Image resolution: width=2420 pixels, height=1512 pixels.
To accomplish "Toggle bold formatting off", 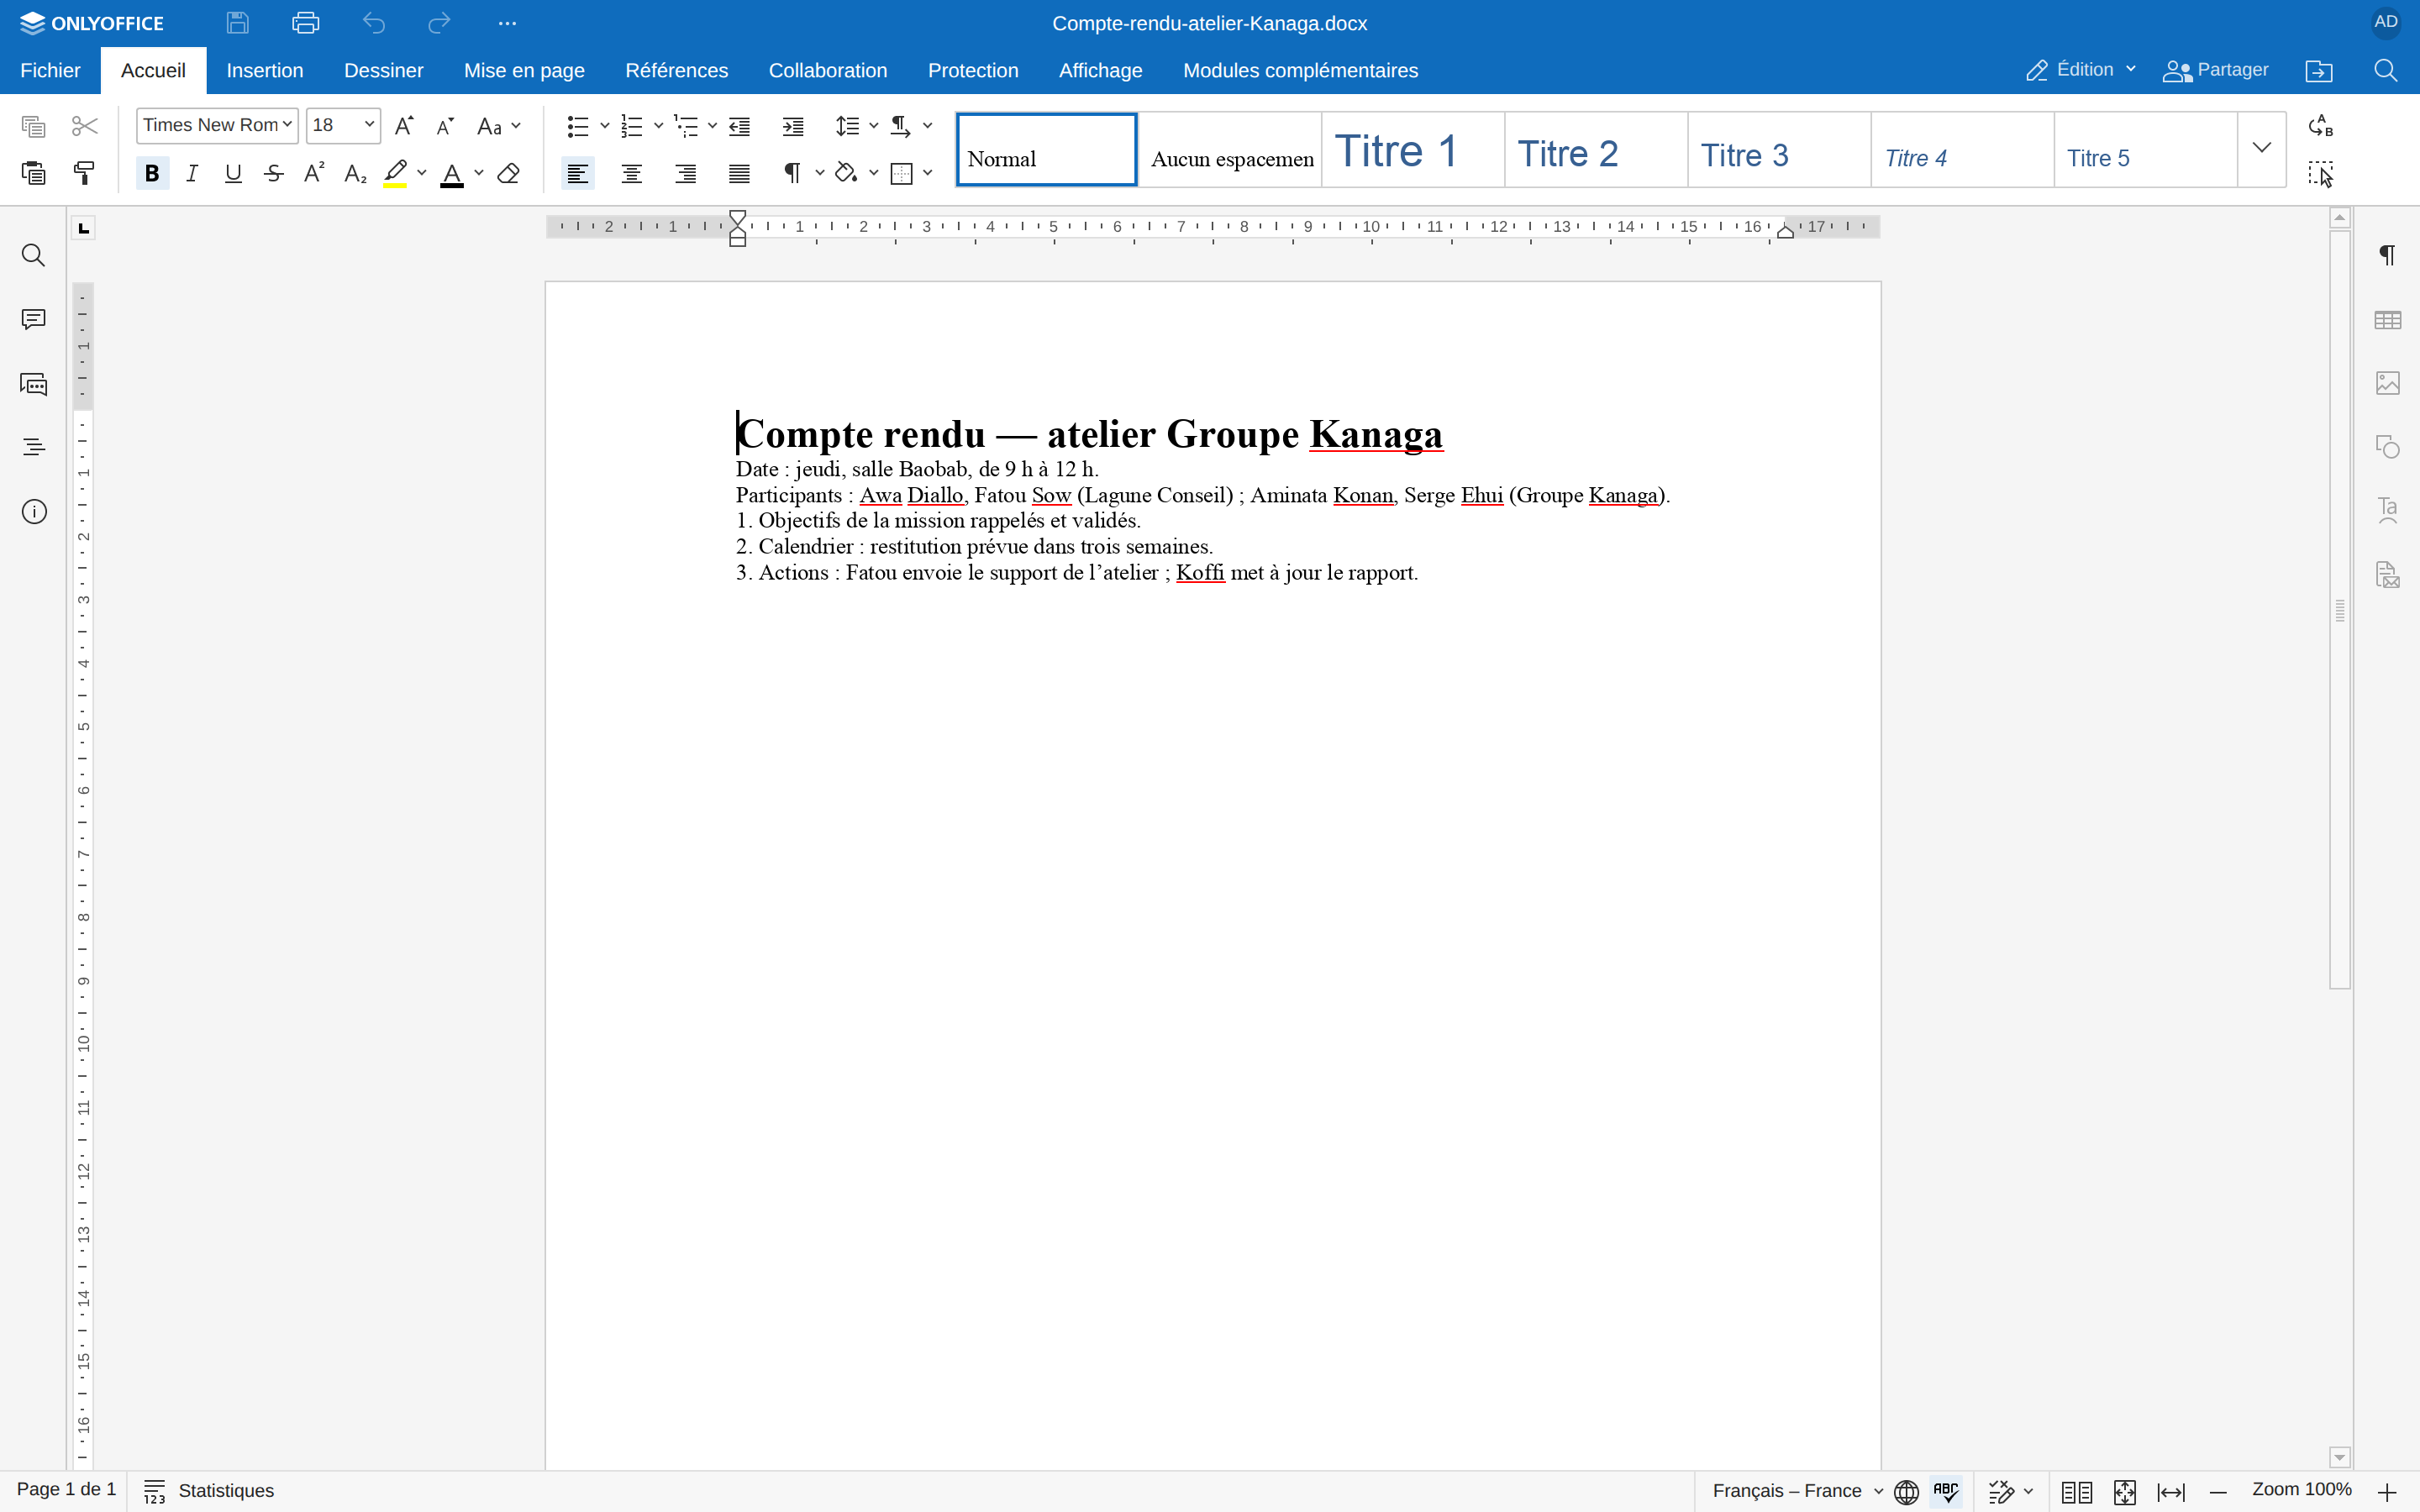I will pos(152,174).
